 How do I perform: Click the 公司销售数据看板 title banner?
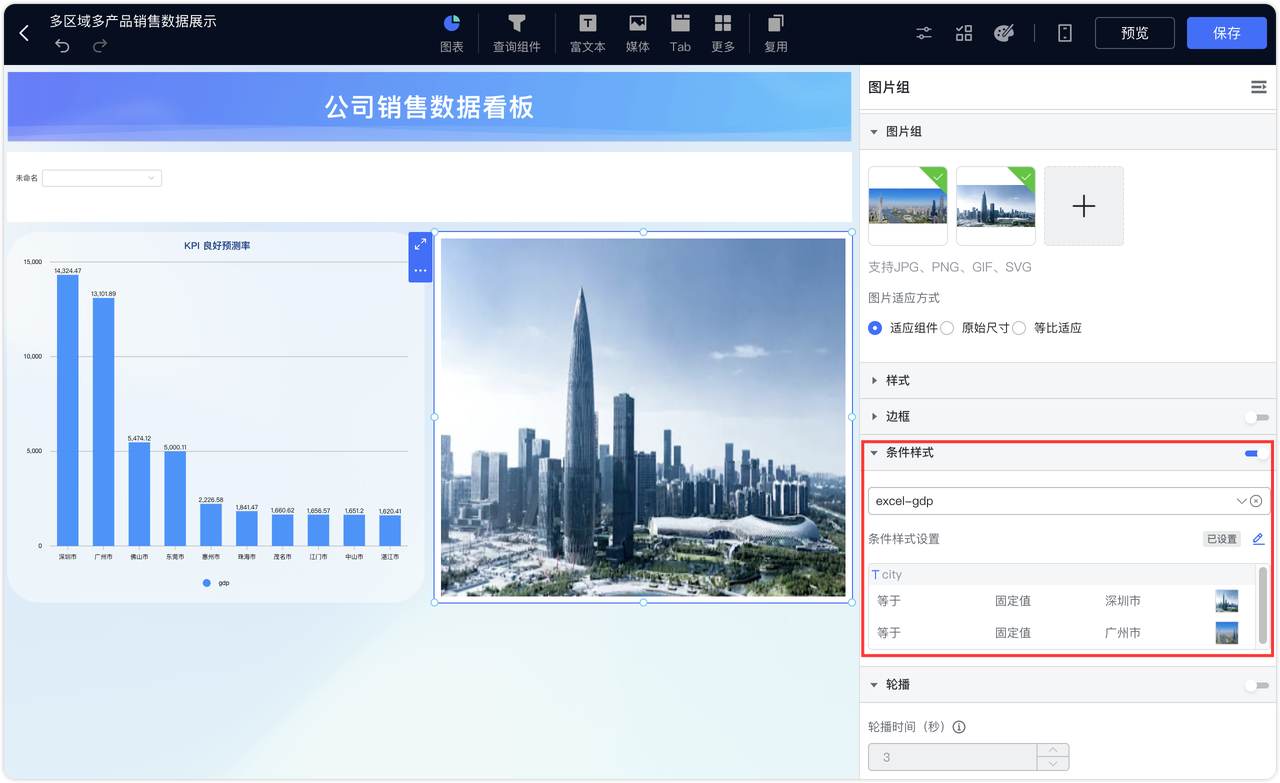[x=429, y=107]
